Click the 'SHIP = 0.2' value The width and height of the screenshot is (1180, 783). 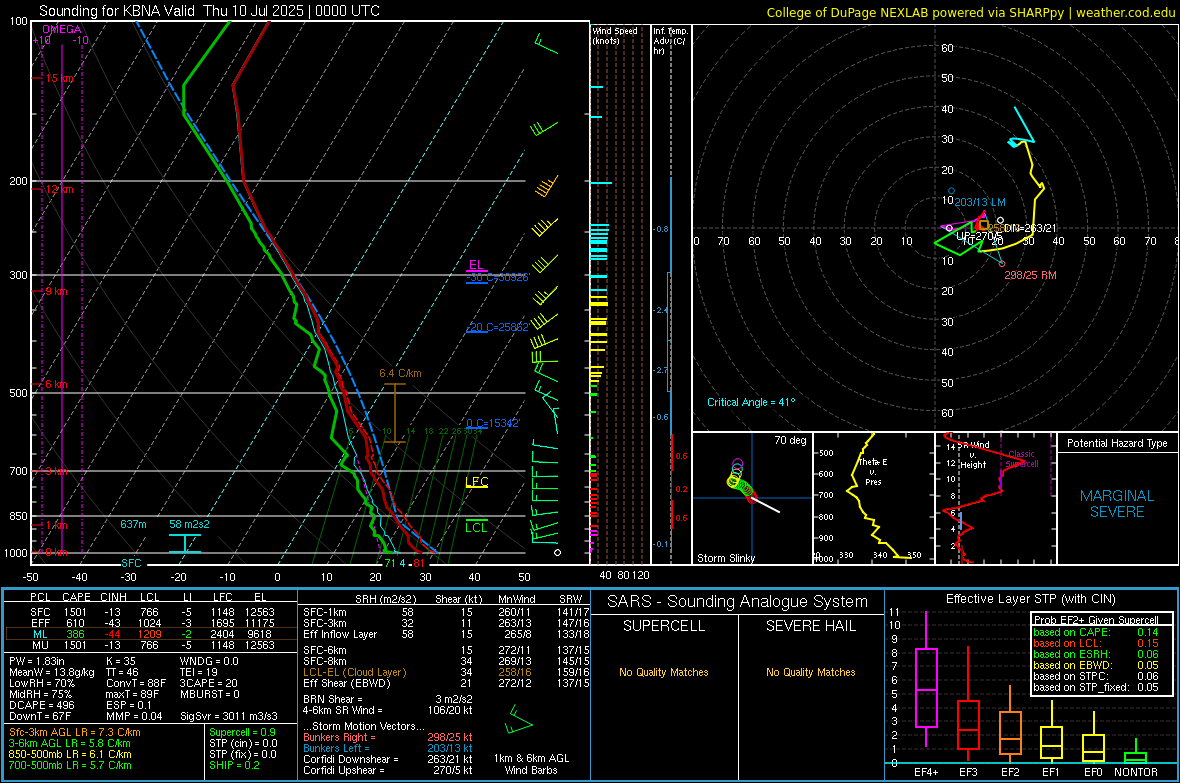click(234, 765)
